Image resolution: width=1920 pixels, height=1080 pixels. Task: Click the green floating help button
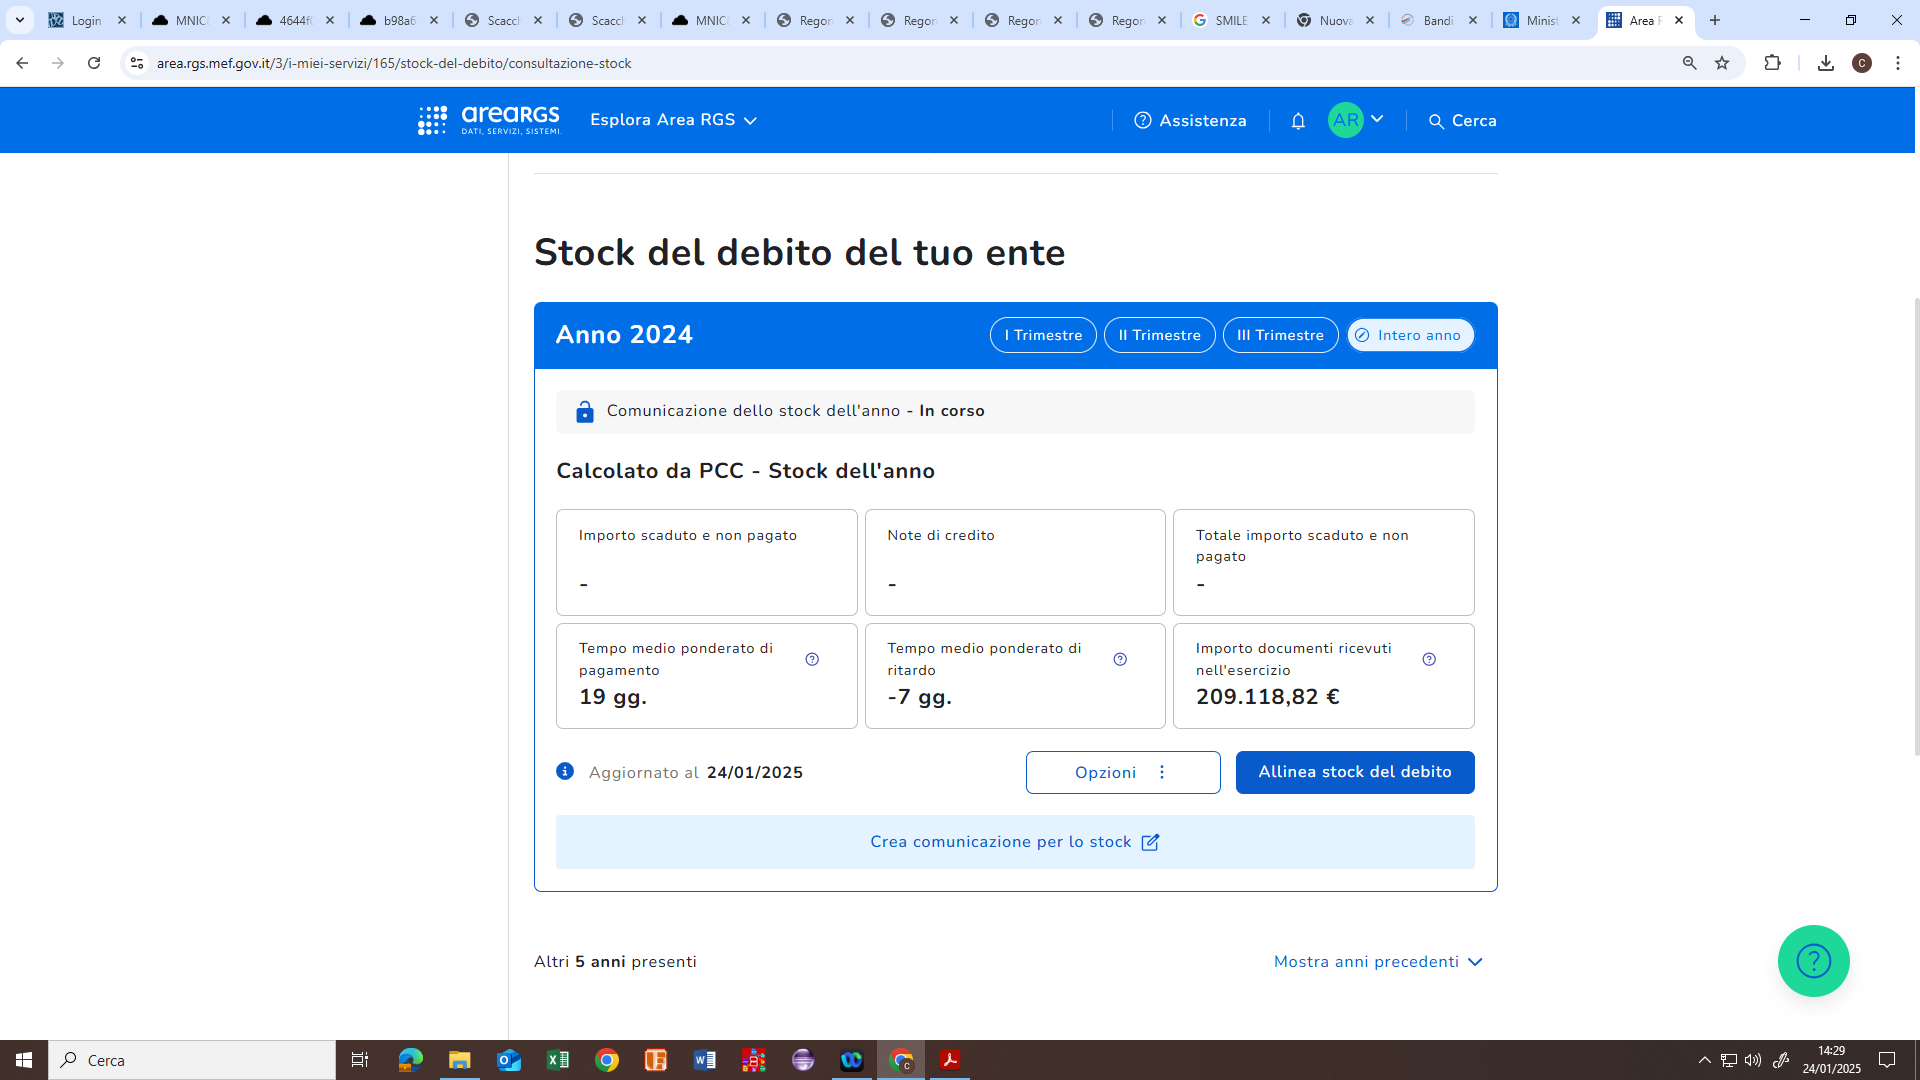point(1813,961)
